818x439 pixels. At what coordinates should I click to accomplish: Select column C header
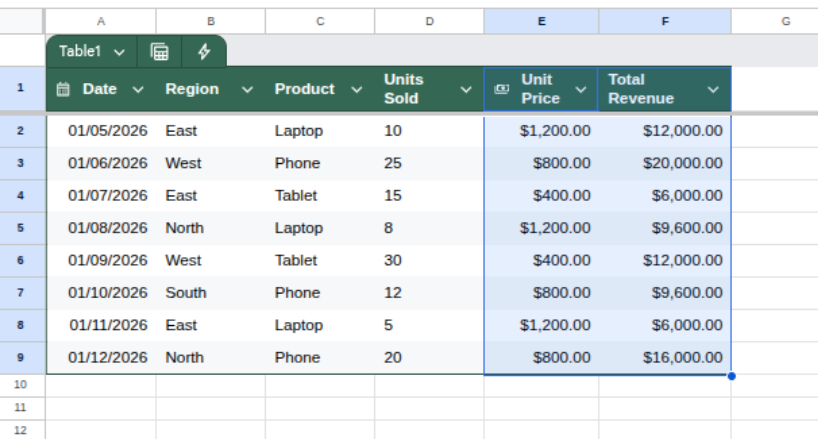[x=320, y=21]
